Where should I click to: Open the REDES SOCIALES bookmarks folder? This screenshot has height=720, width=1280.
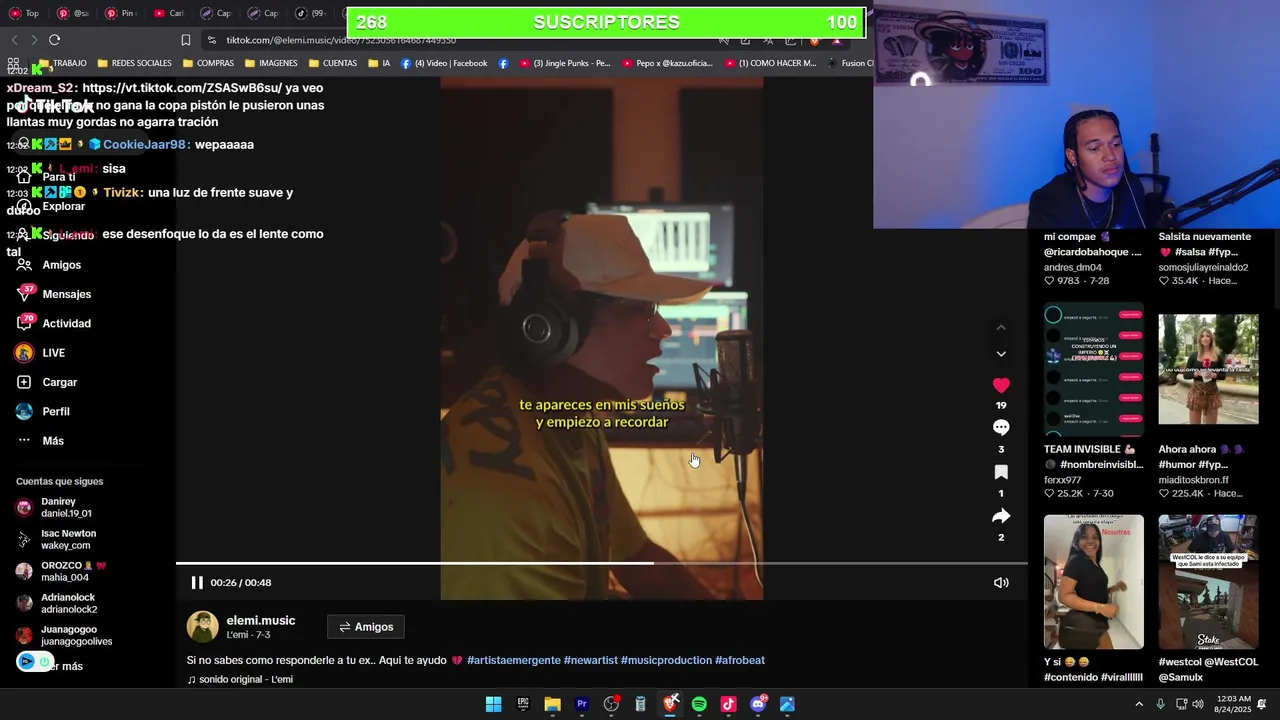tap(134, 63)
